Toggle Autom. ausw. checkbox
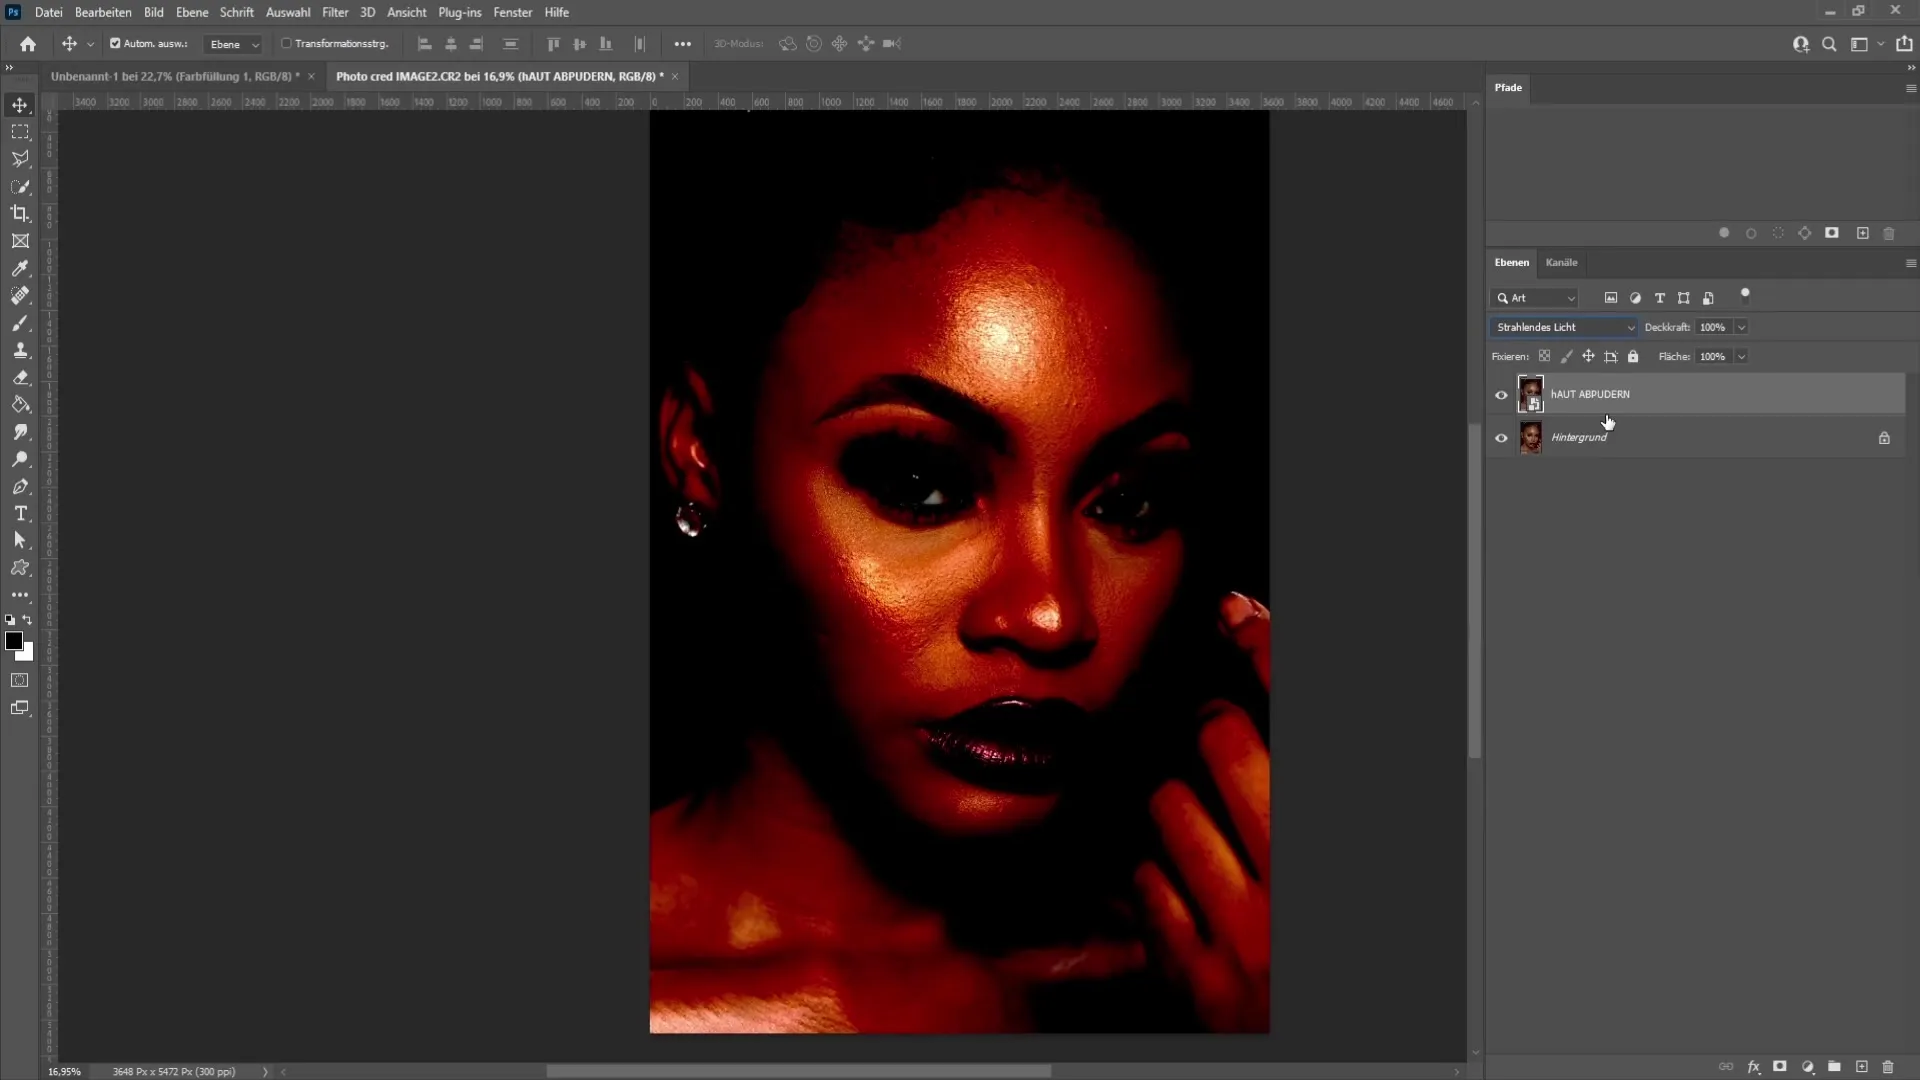The image size is (1920, 1080). point(115,44)
